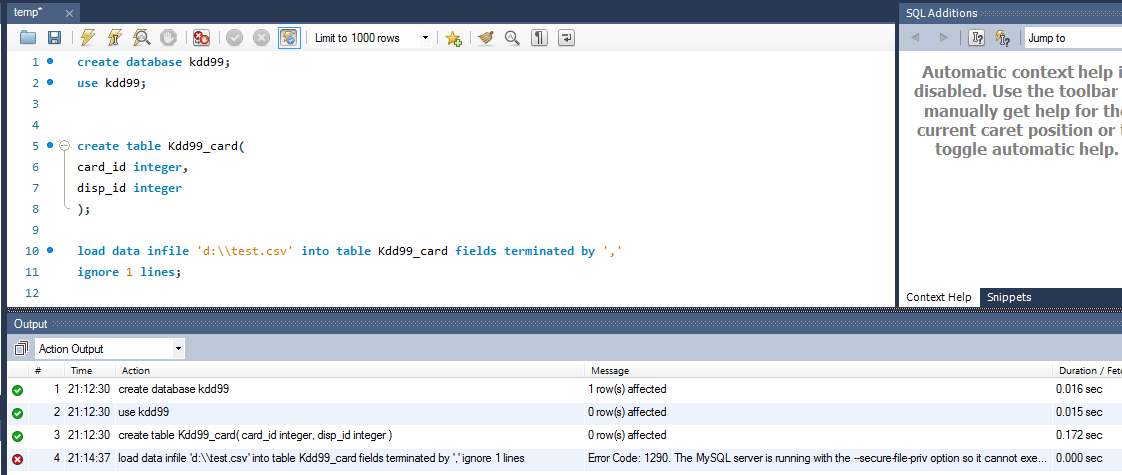Open the Action Output dropdown
Viewport: 1122px width, 475px height.
pyautogui.click(x=109, y=349)
